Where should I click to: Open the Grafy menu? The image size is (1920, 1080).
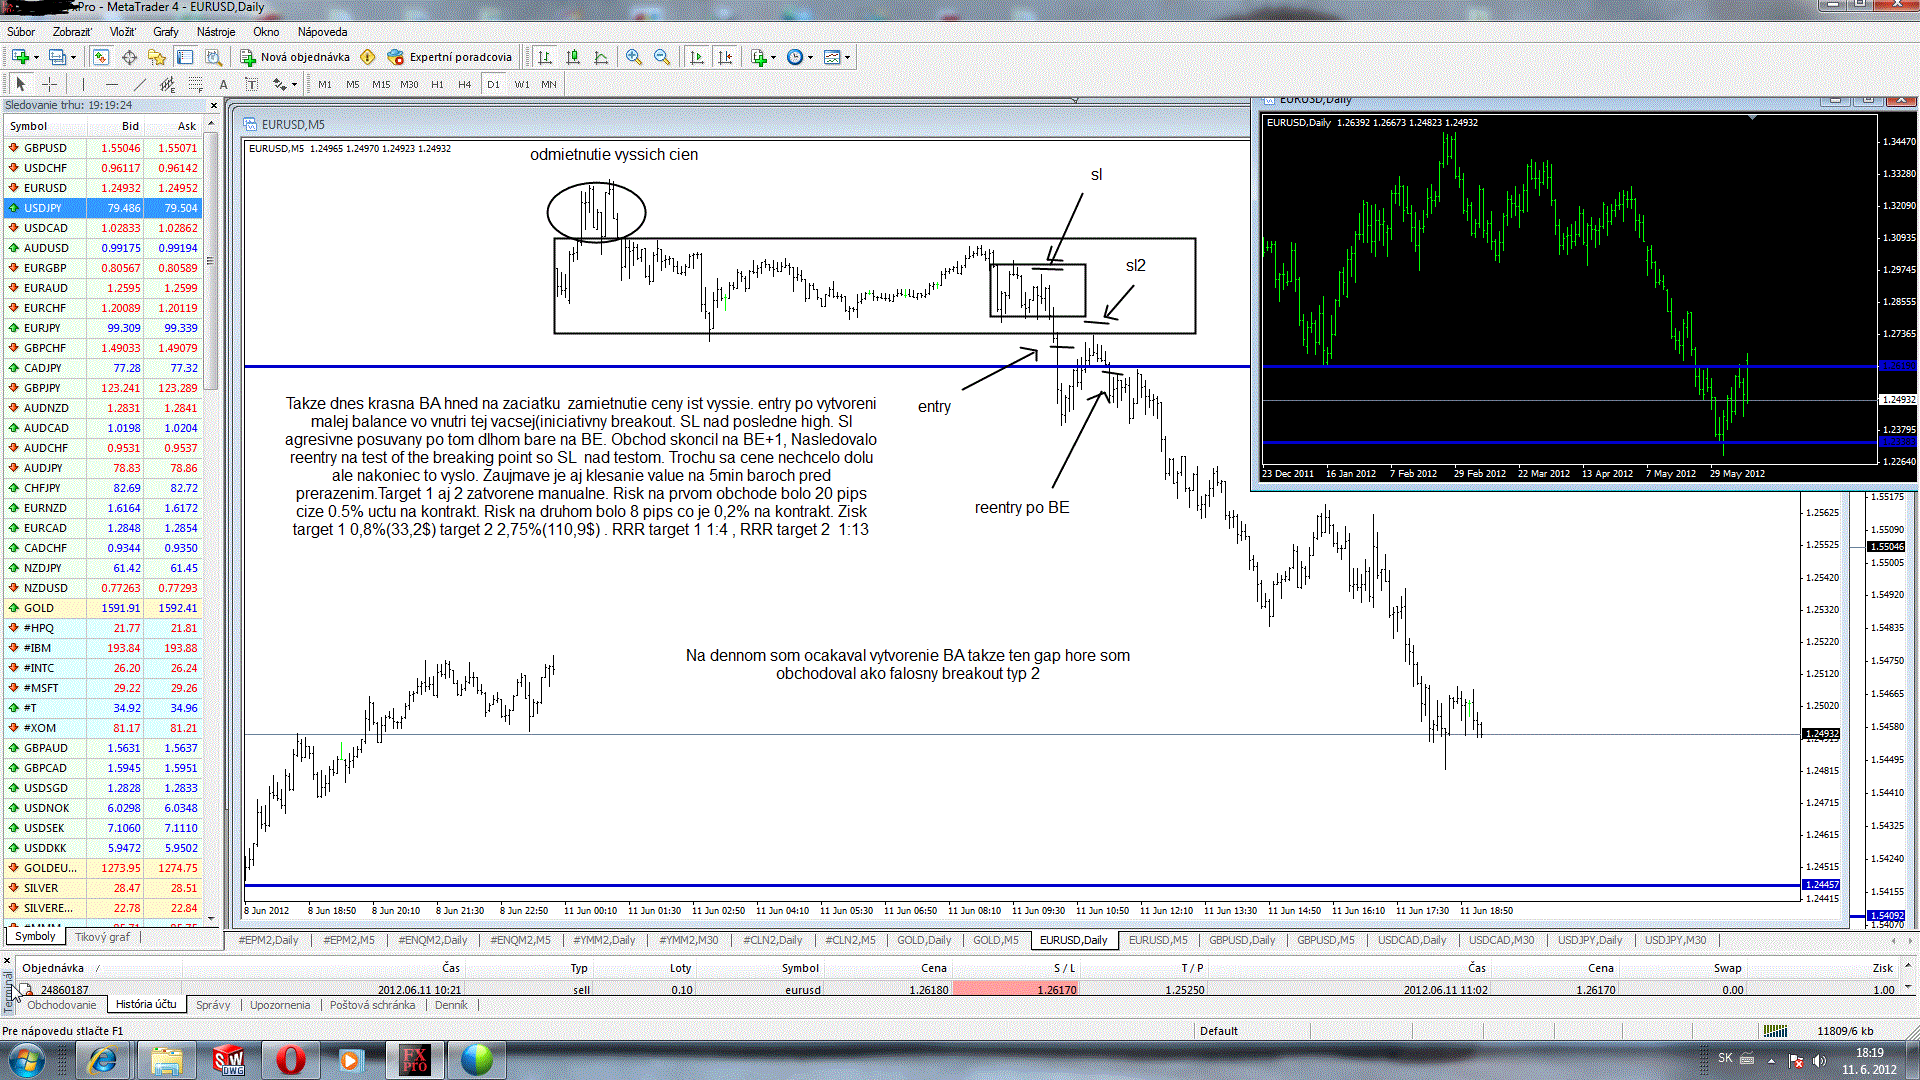tap(165, 32)
